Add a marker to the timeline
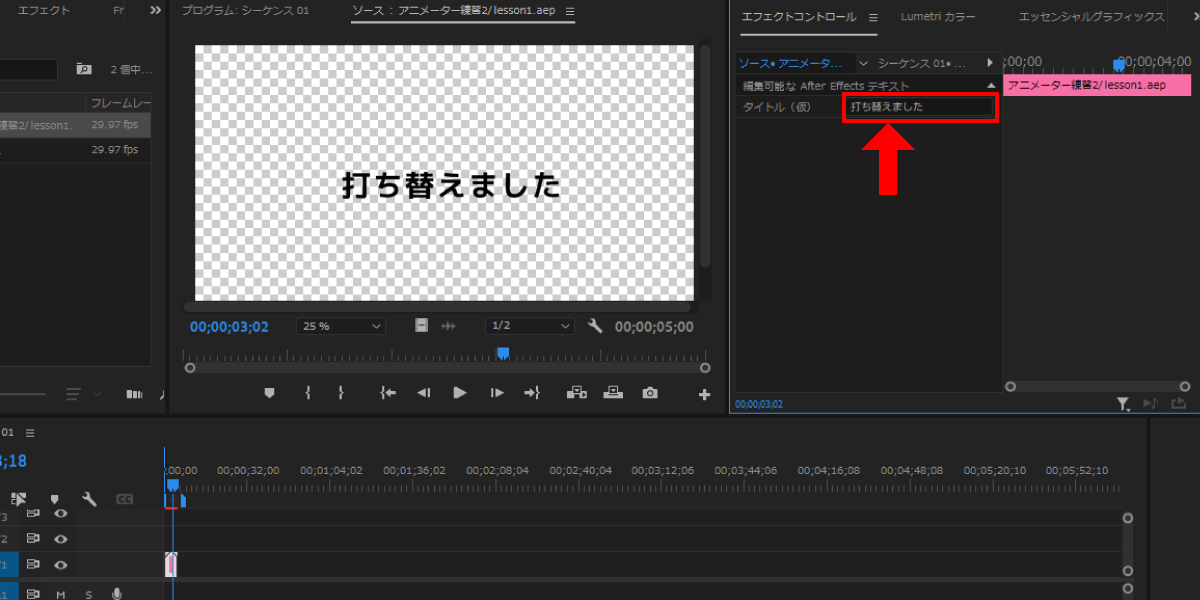The height and width of the screenshot is (600, 1200). 54,499
